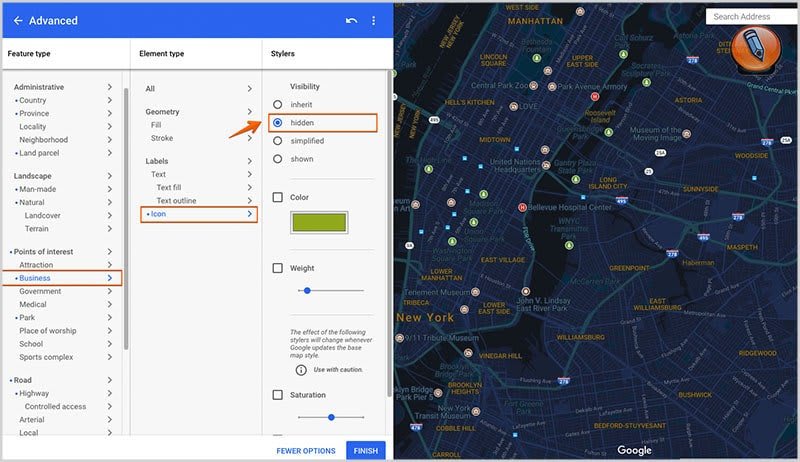
Task: Click the Stylers panel scrollbar
Action: coord(389,233)
